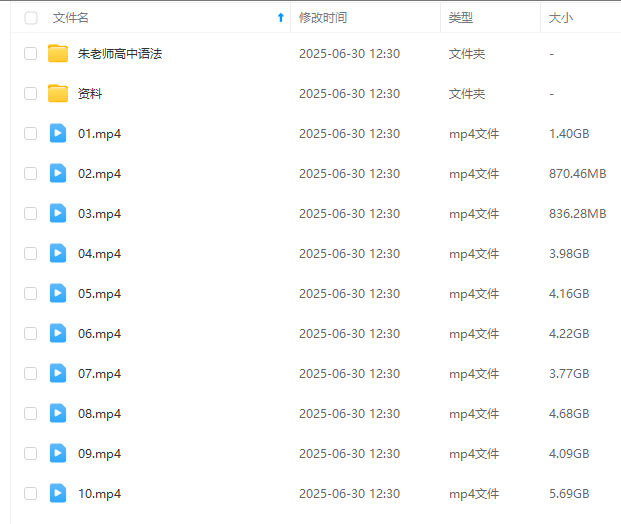Click the 4.68GB size cell

click(x=569, y=414)
